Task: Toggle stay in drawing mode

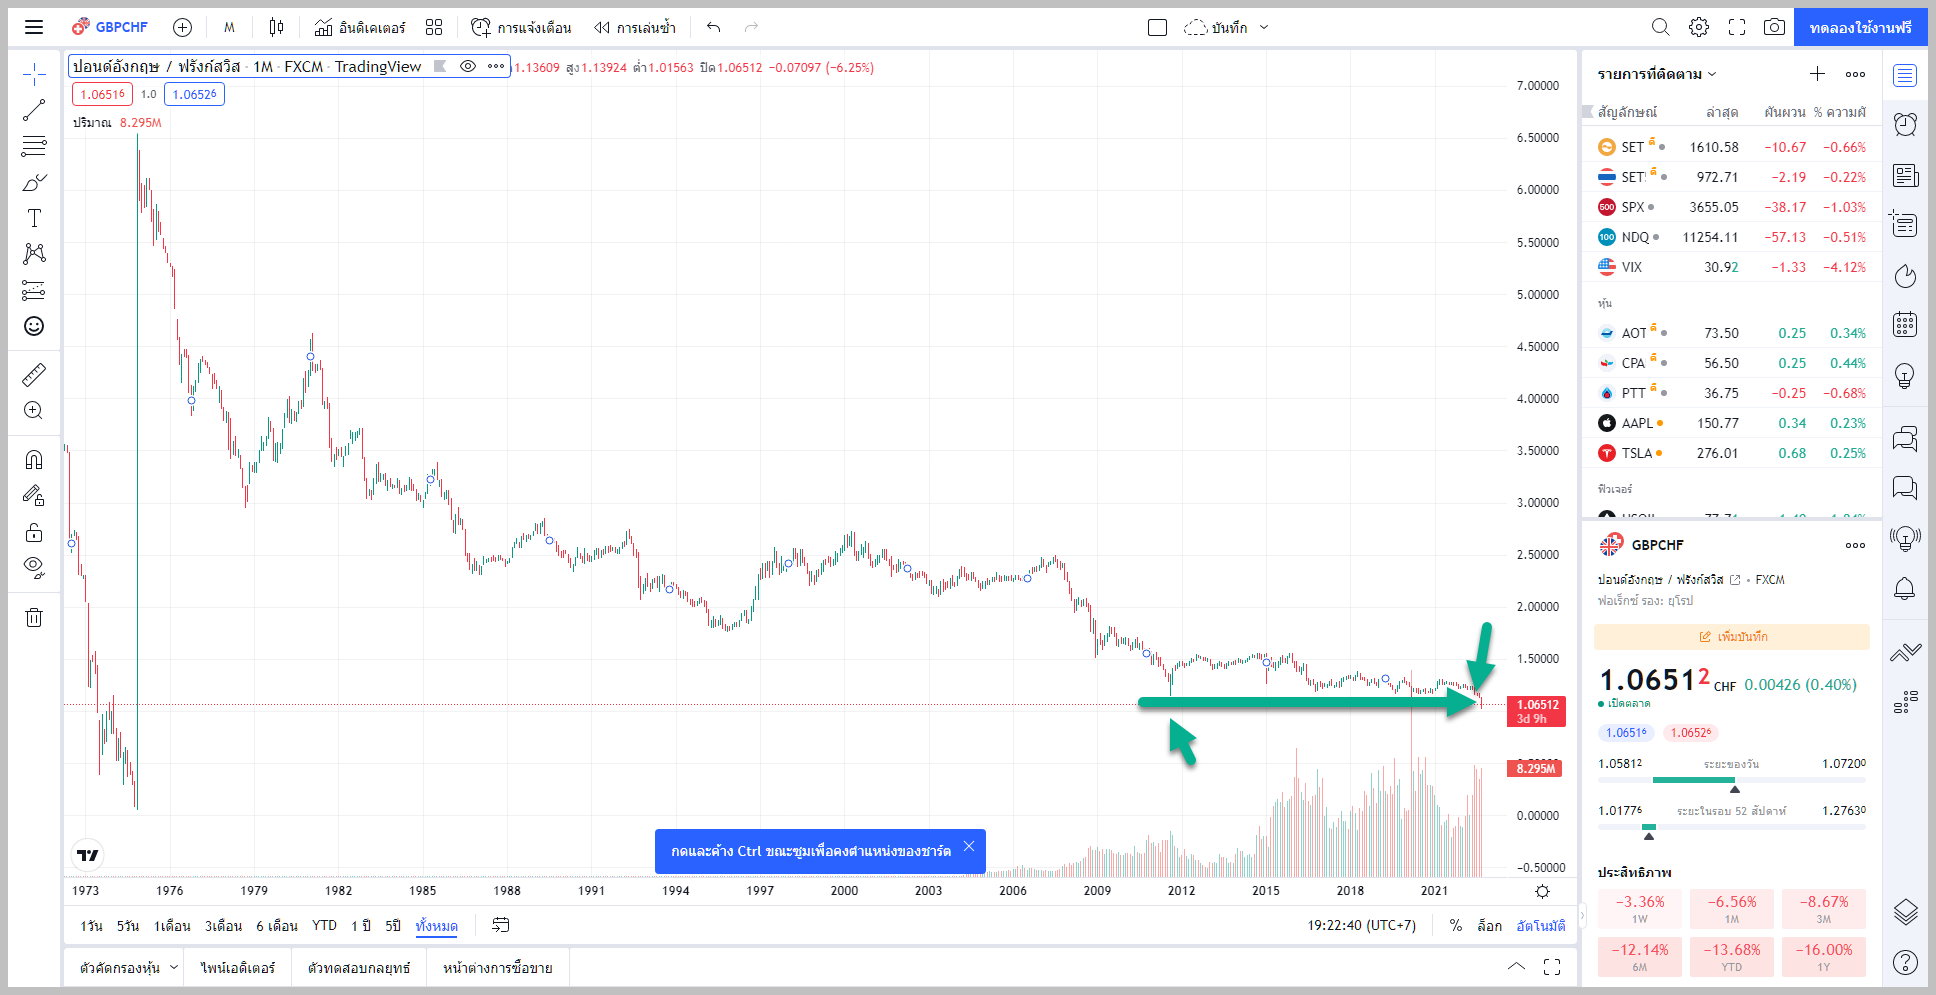Action: 34,496
